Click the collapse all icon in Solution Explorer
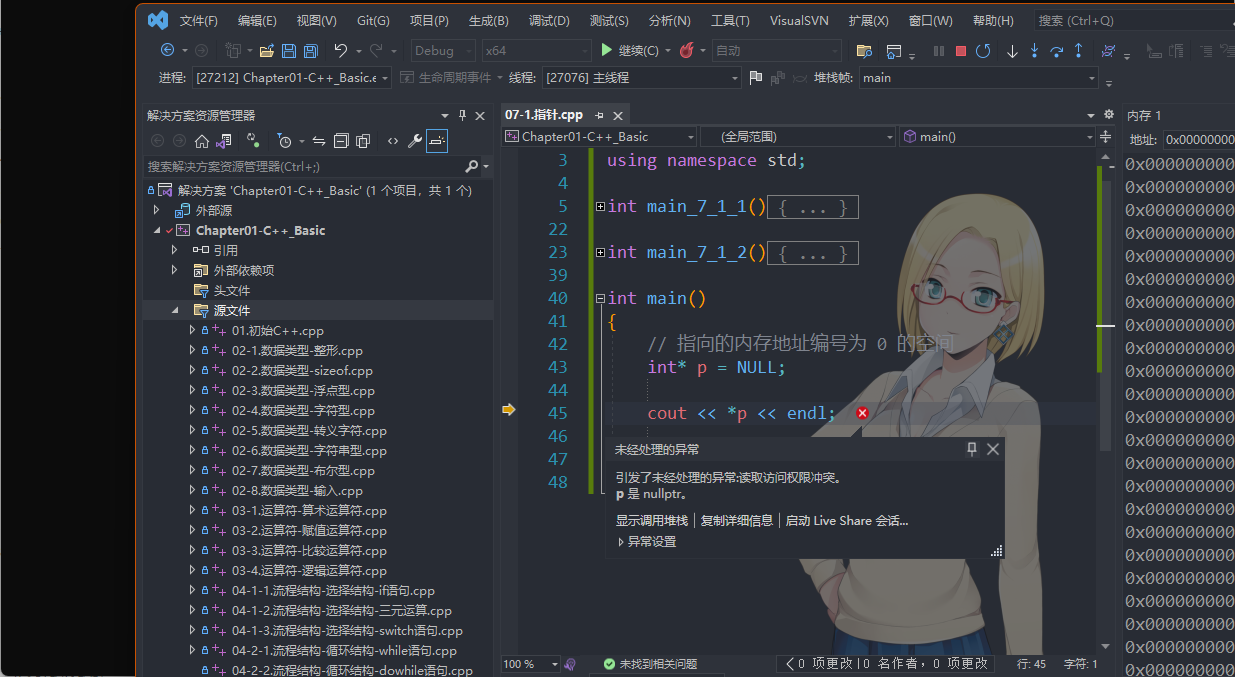 click(341, 141)
